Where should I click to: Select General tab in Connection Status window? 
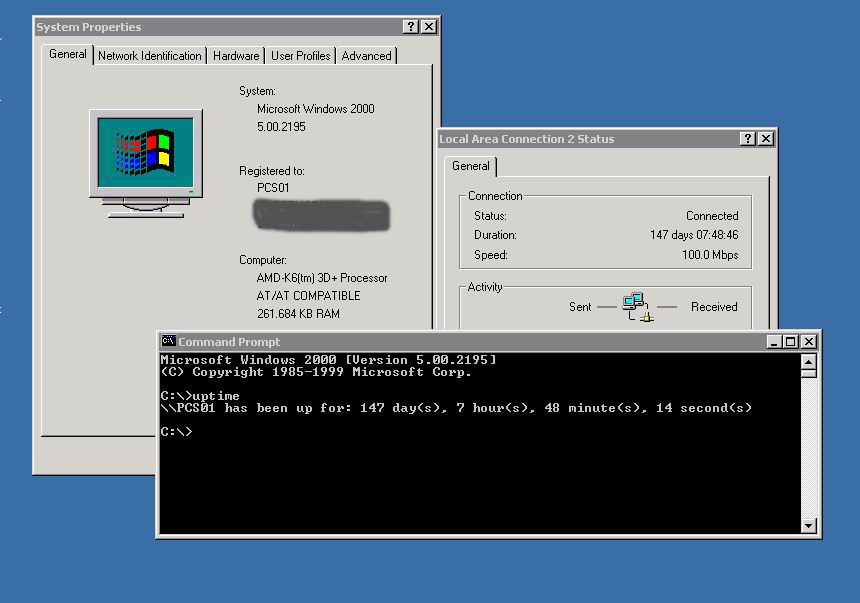(471, 166)
